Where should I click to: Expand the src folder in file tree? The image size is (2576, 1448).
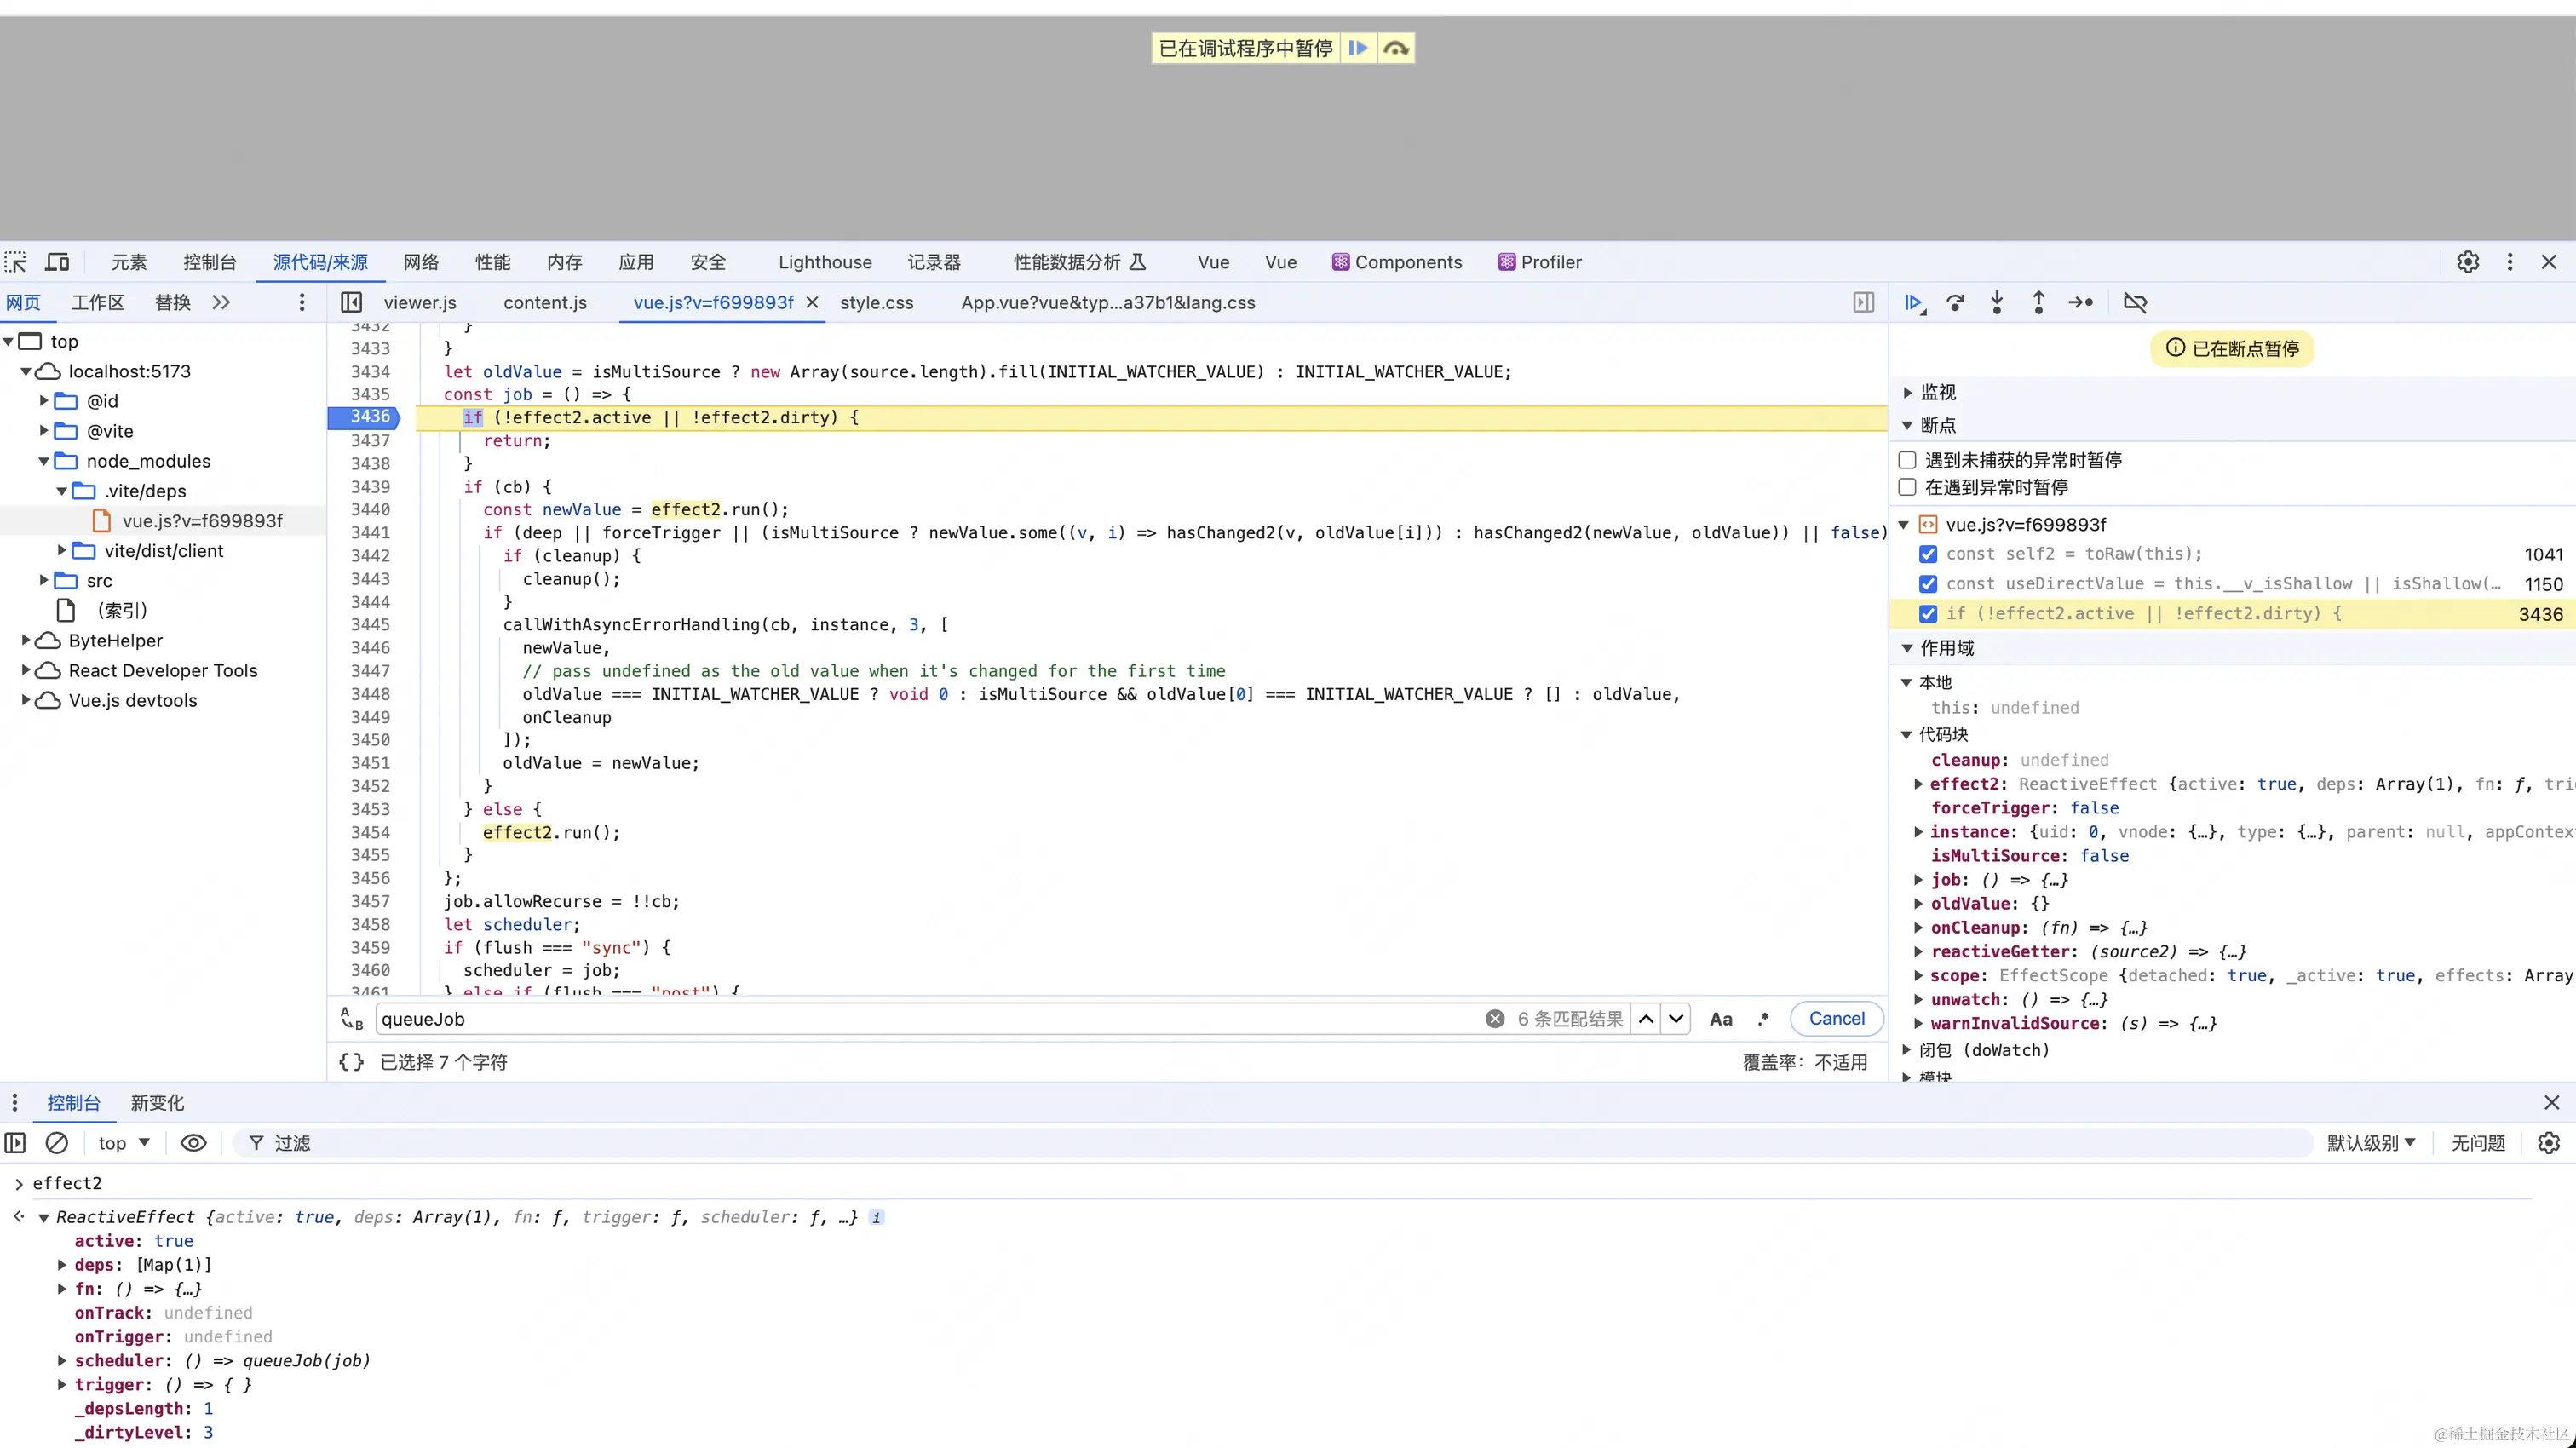[x=44, y=581]
